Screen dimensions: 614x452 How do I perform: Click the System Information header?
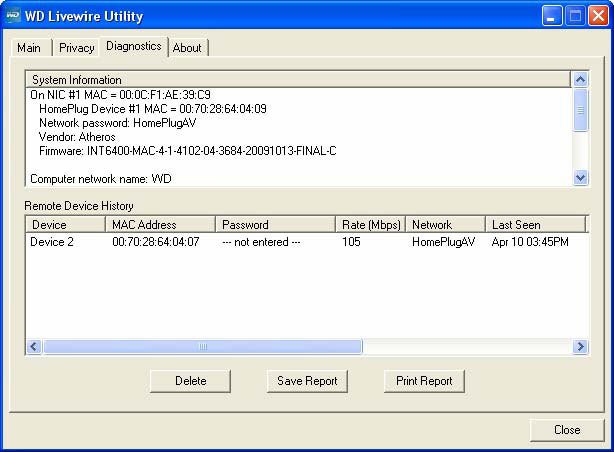tap(298, 80)
